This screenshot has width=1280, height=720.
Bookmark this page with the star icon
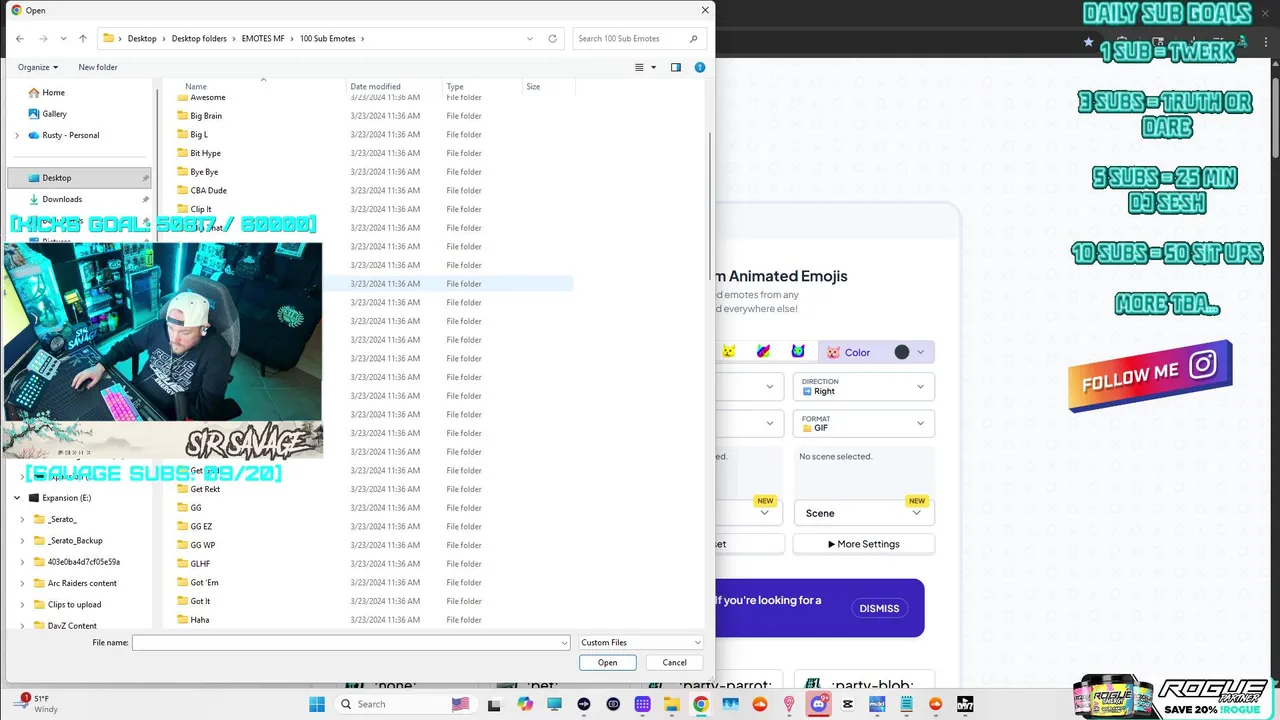1088,42
